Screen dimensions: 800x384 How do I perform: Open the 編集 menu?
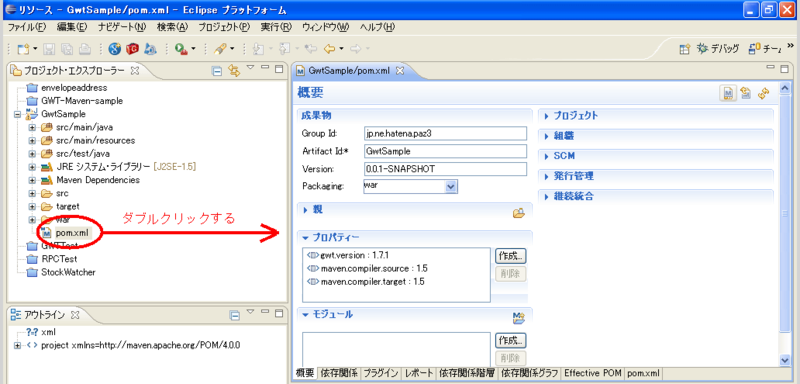tap(72, 27)
